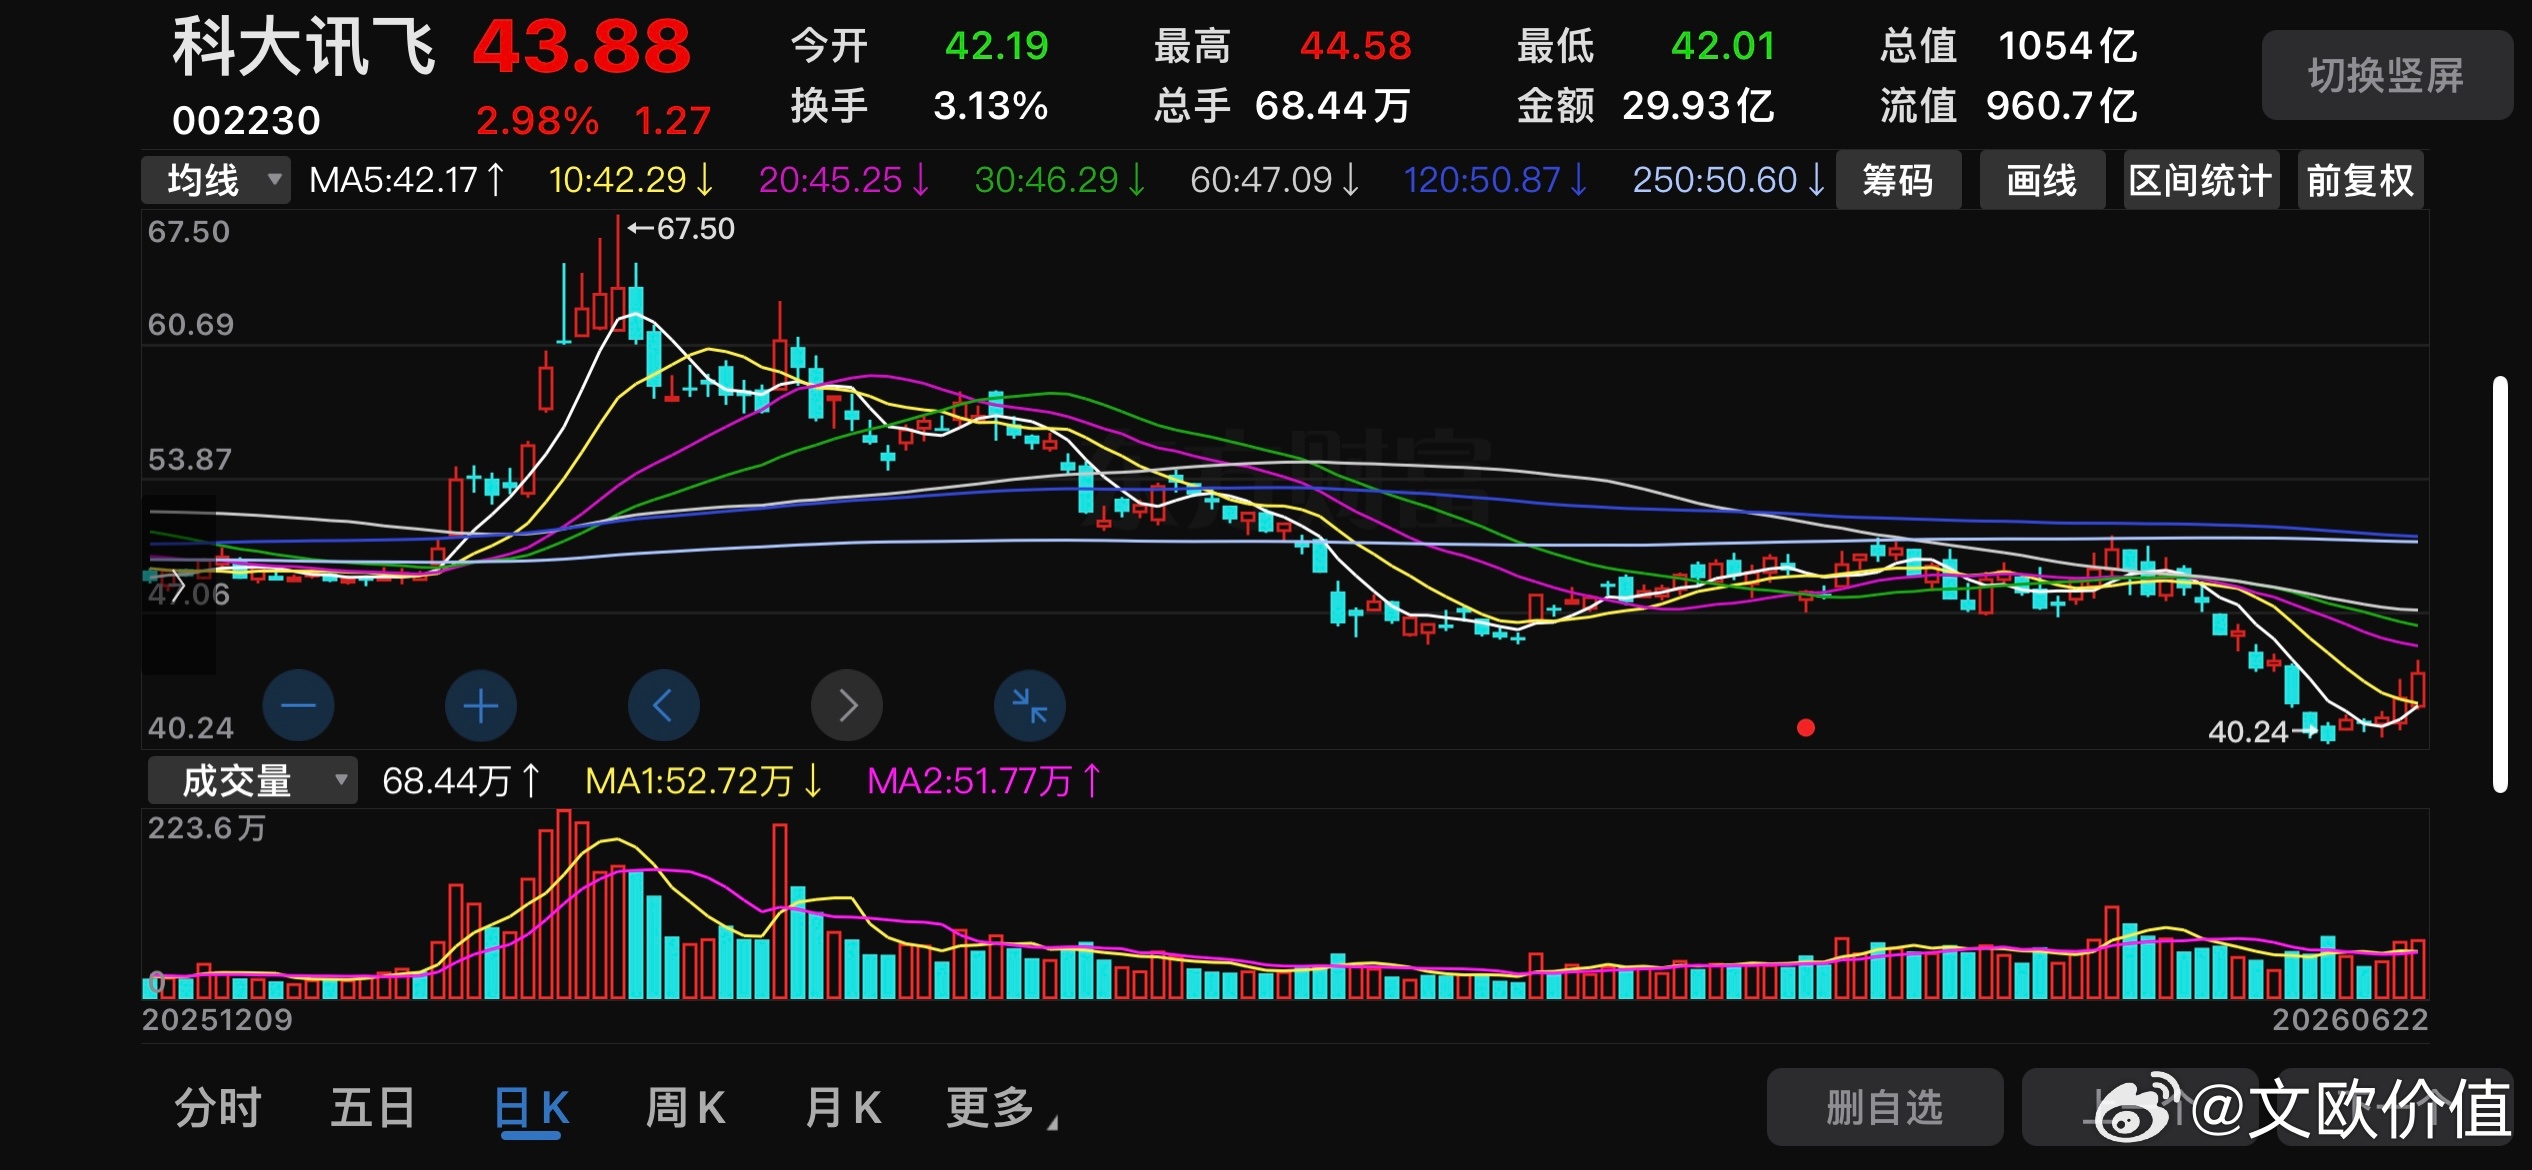Tap the green 30:46.29 moving average value
The image size is (2532, 1170).
[x=1060, y=180]
